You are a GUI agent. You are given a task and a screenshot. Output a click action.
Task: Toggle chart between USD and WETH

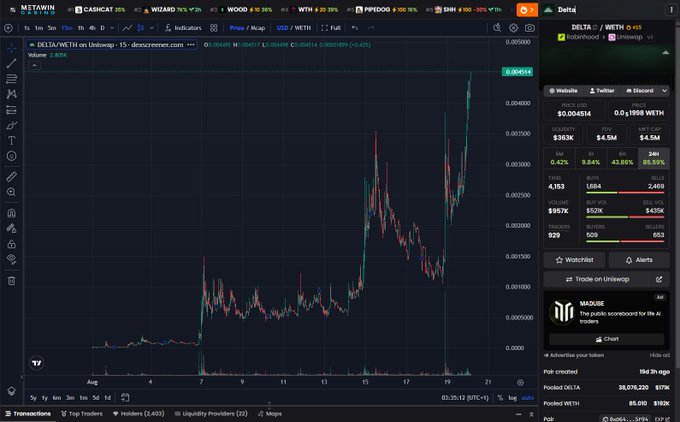click(x=294, y=28)
